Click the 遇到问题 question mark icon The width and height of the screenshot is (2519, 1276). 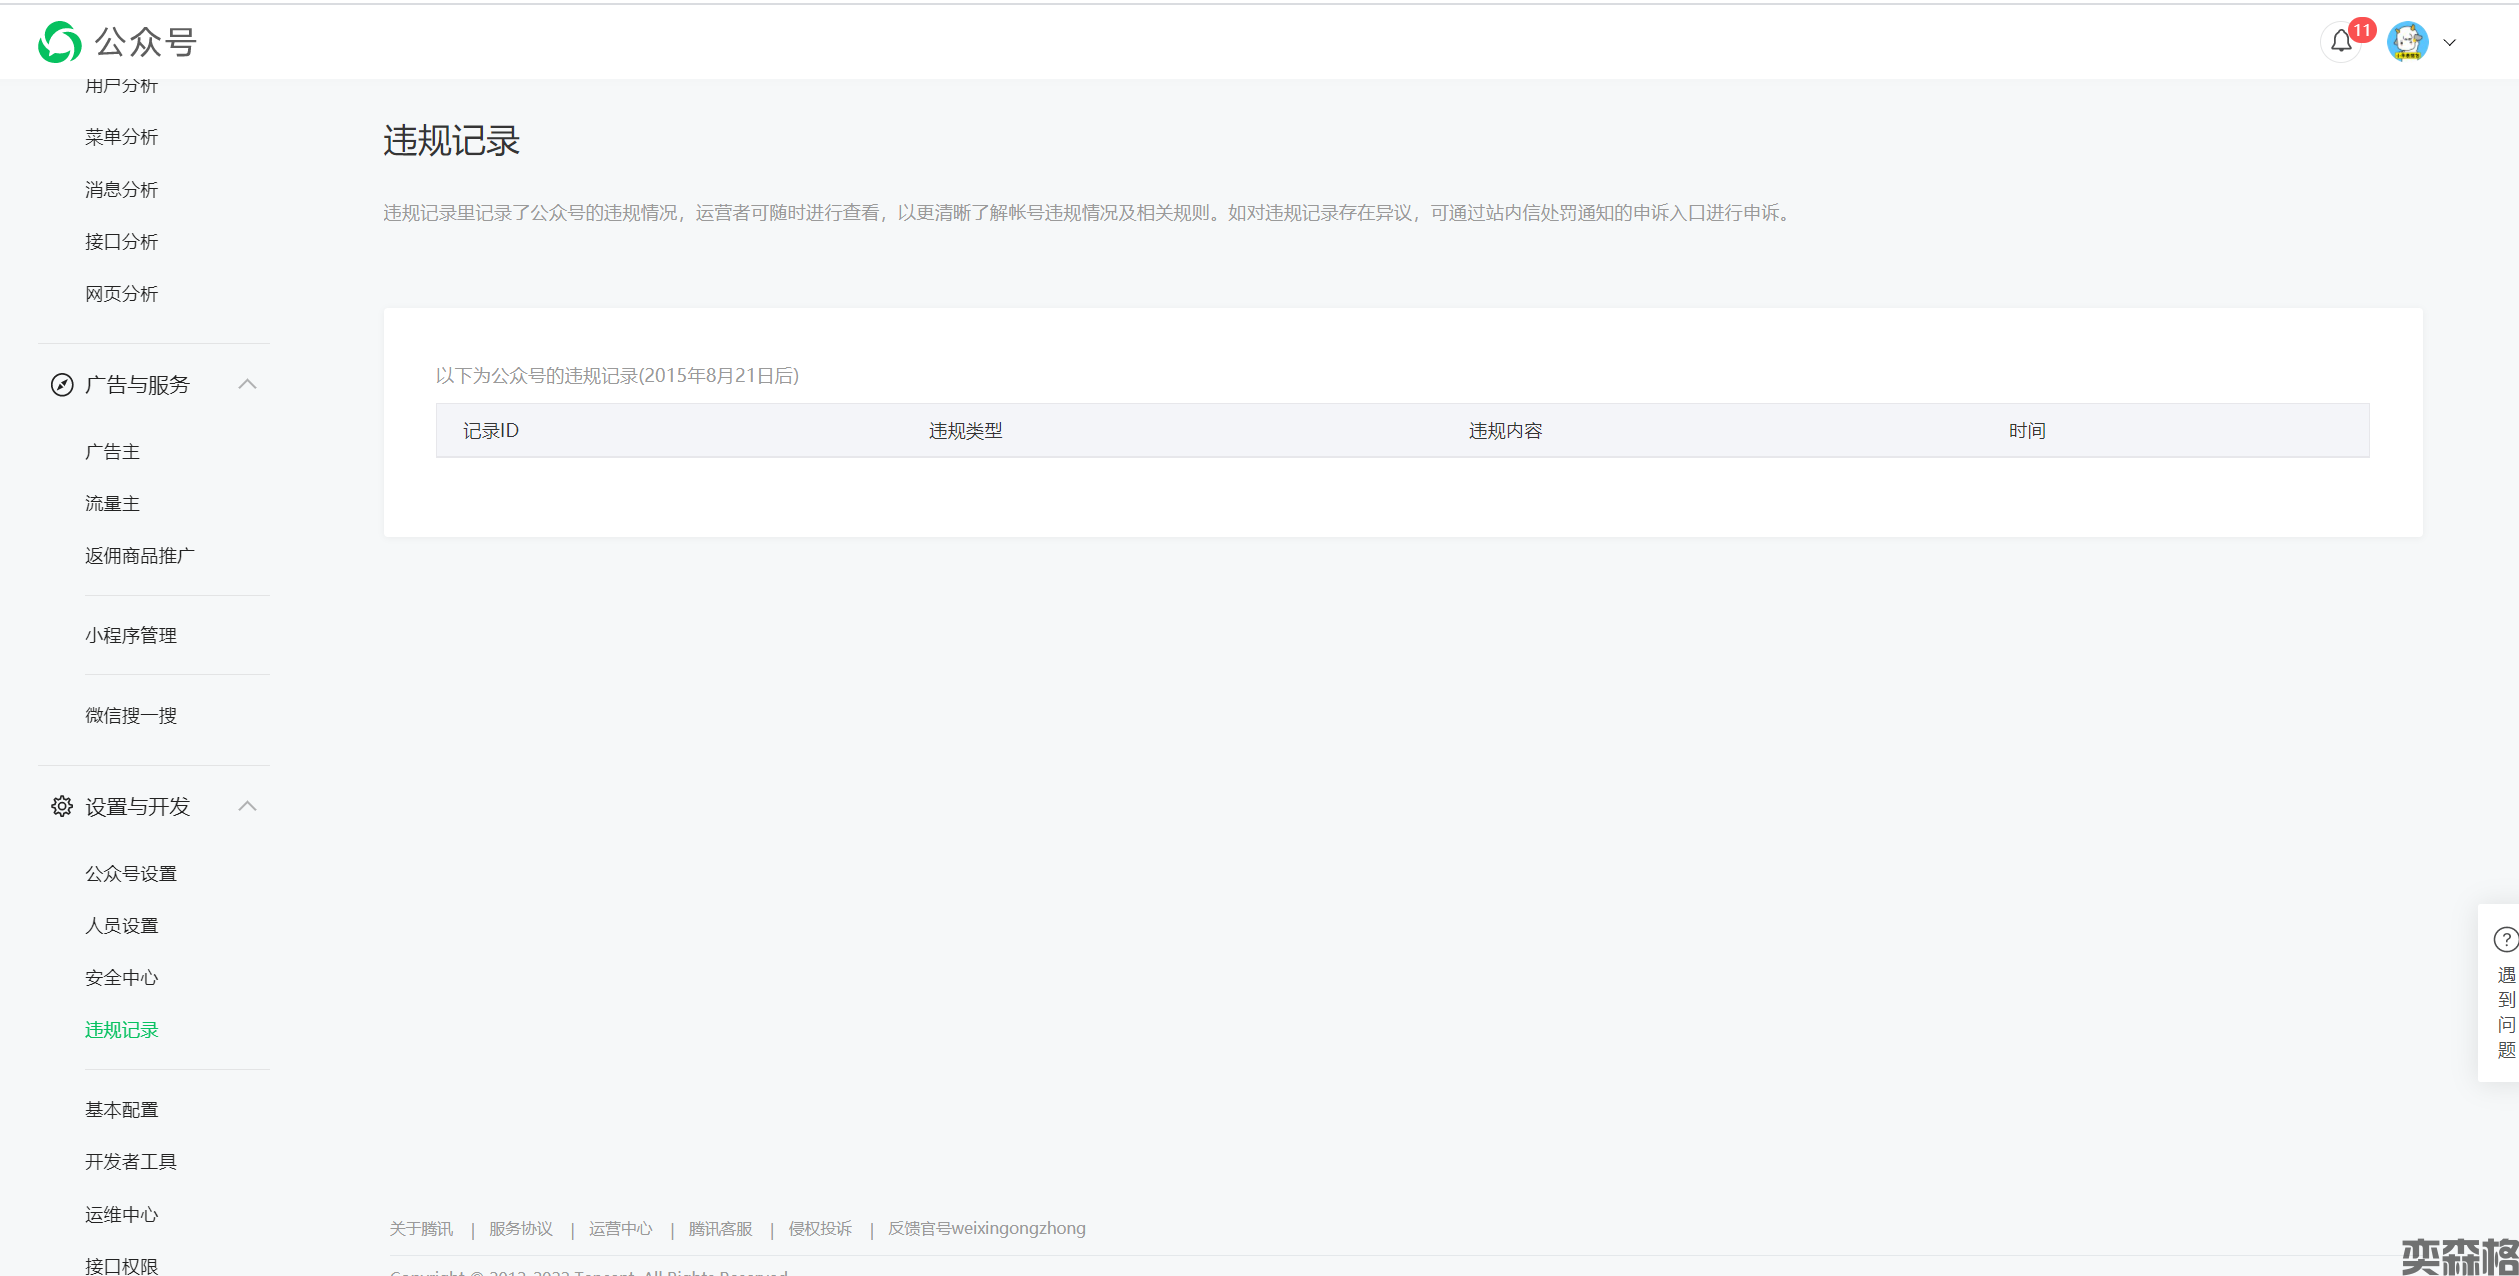click(2505, 939)
